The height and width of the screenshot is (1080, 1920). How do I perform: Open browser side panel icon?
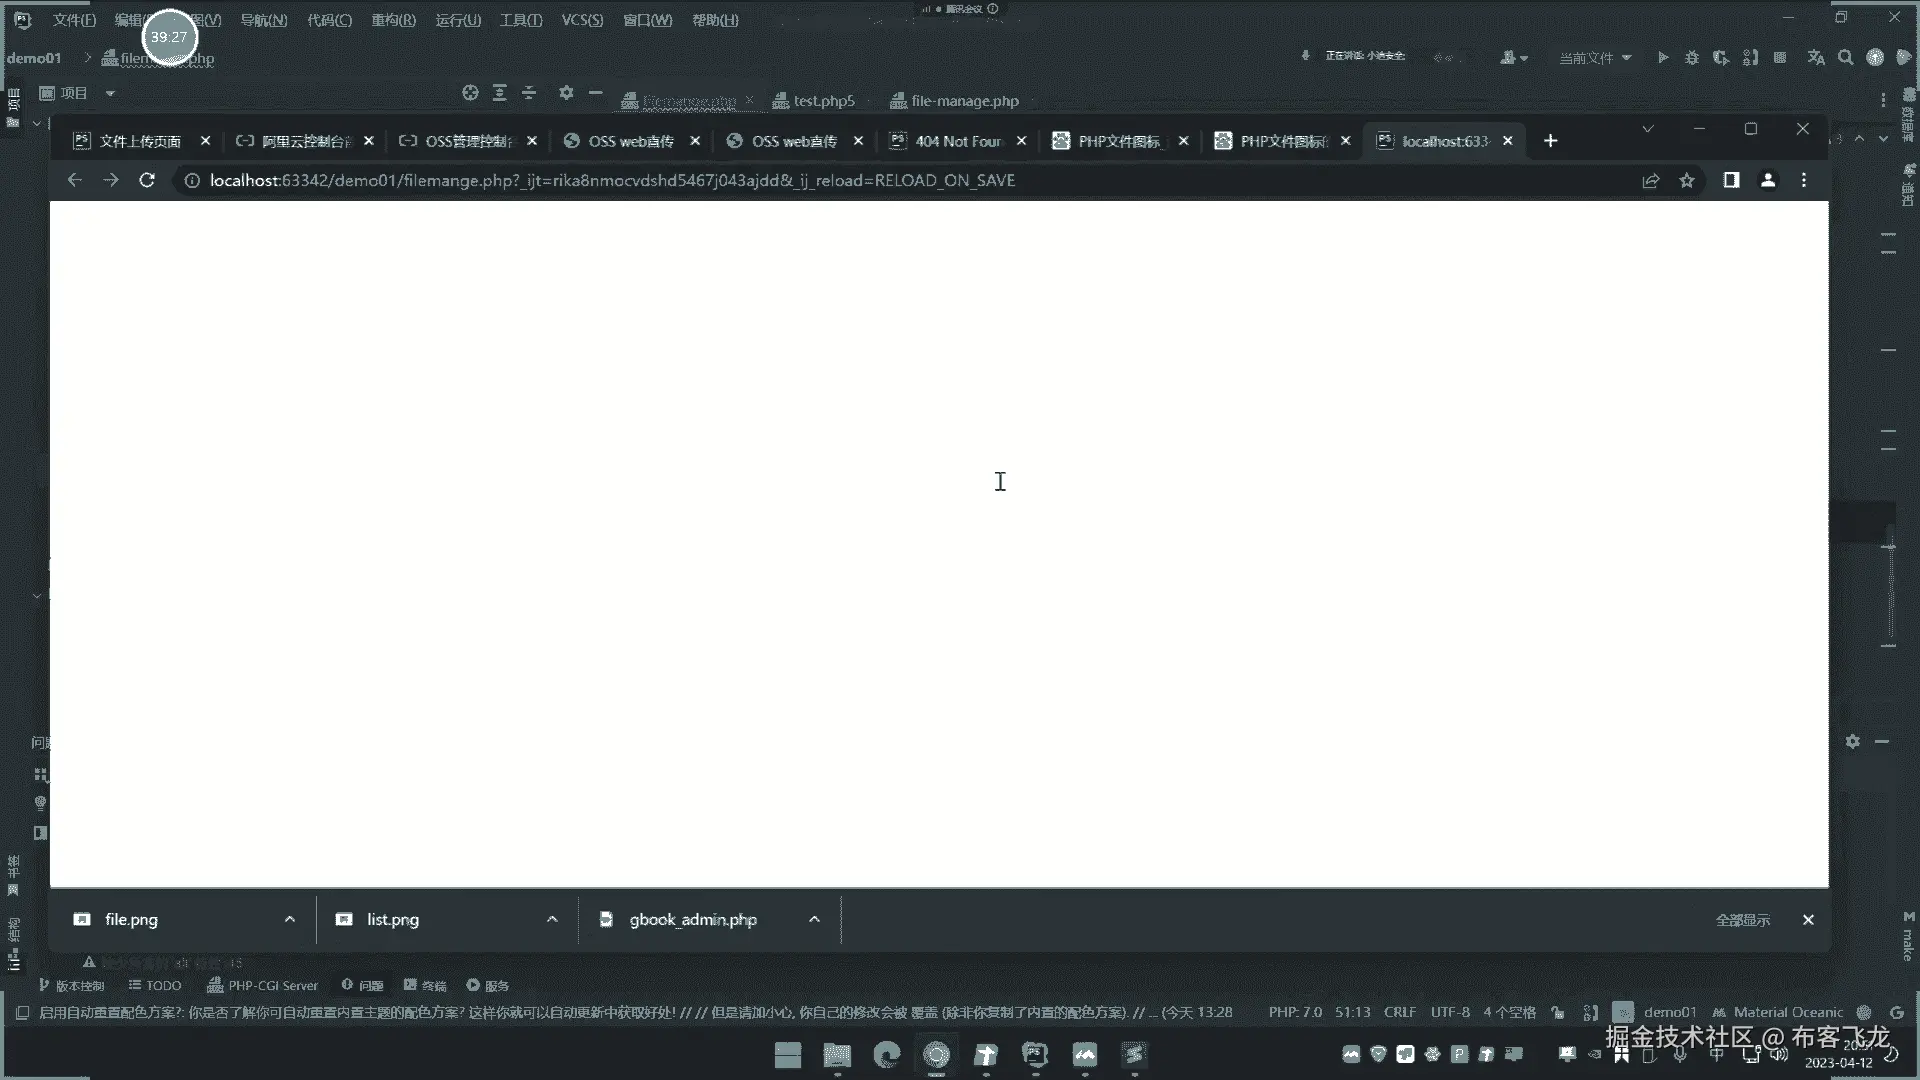coord(1731,180)
